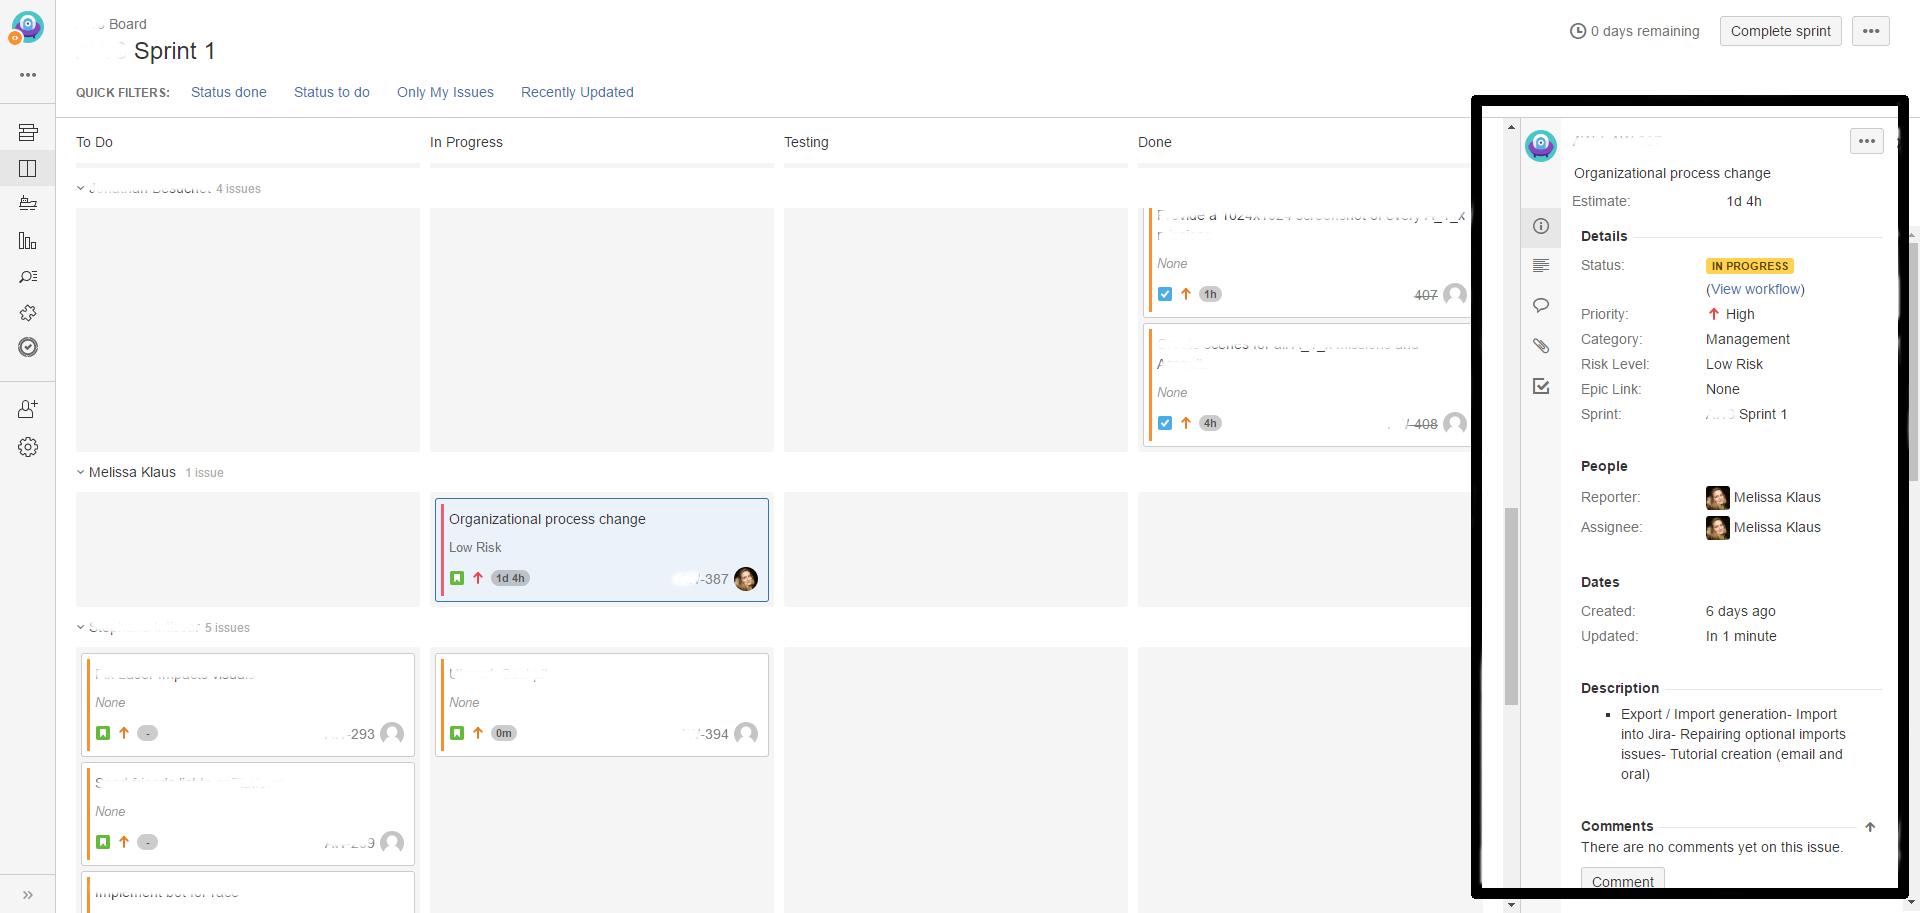Show the issue details info tab icon
Image resolution: width=1920 pixels, height=913 pixels.
tap(1541, 226)
